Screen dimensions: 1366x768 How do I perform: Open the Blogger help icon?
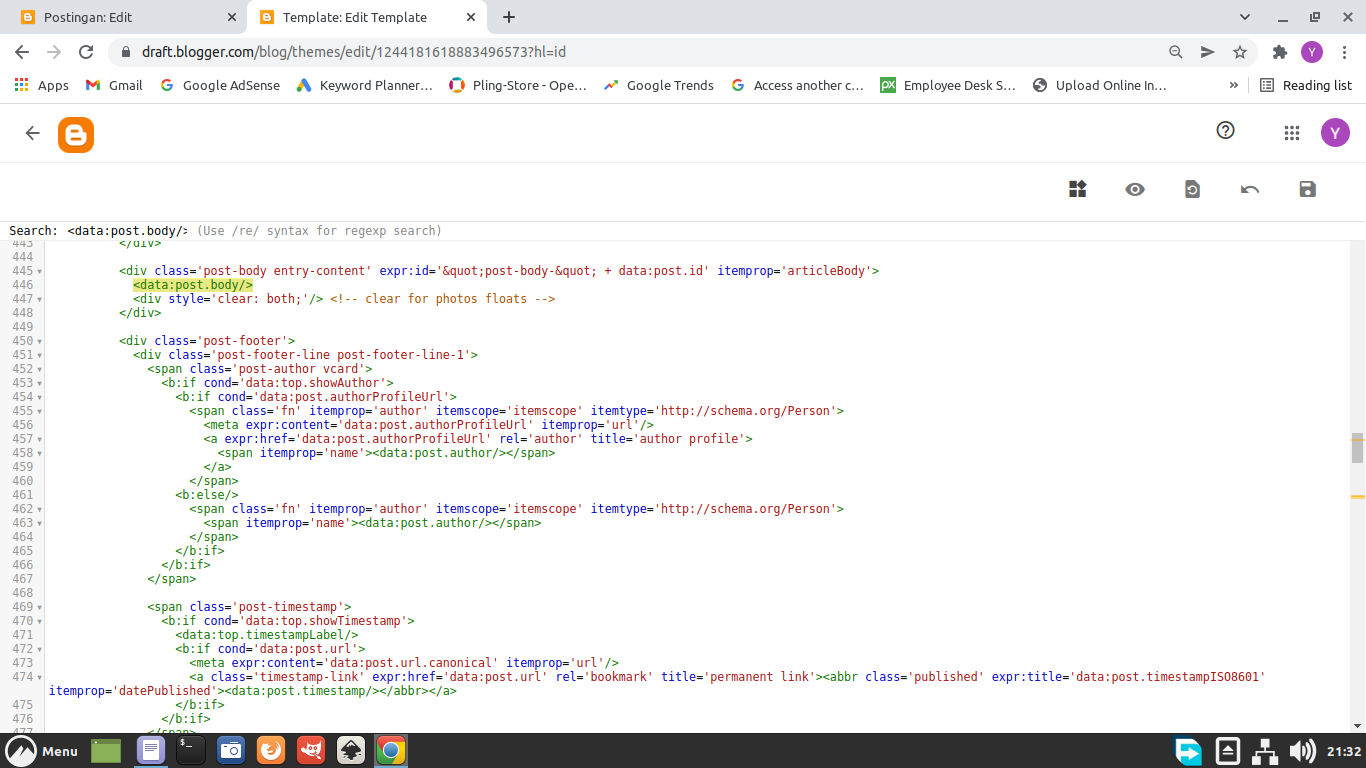pos(1225,130)
